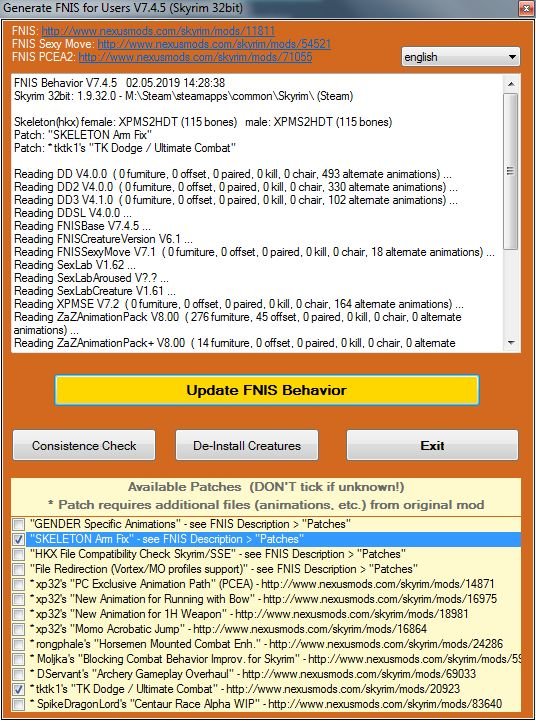Image resolution: width=536 pixels, height=721 pixels.
Task: Click log line "Reading DD3 V4.1.0"
Action: pyautogui.click(x=236, y=200)
